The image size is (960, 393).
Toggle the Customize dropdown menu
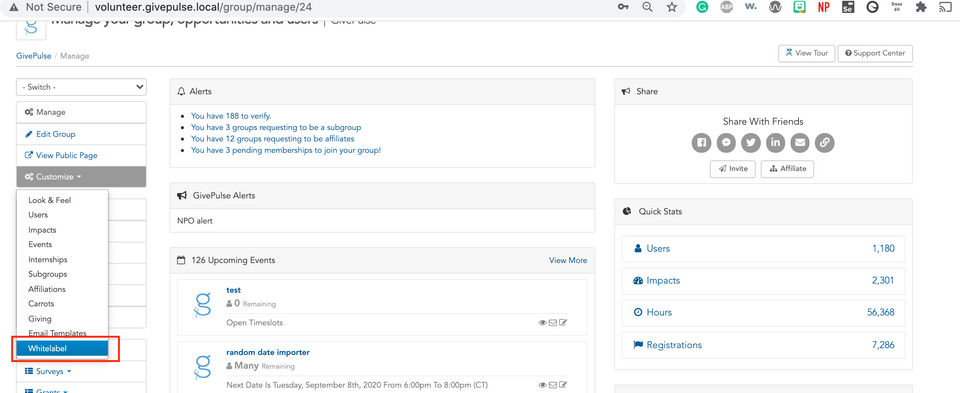point(81,177)
